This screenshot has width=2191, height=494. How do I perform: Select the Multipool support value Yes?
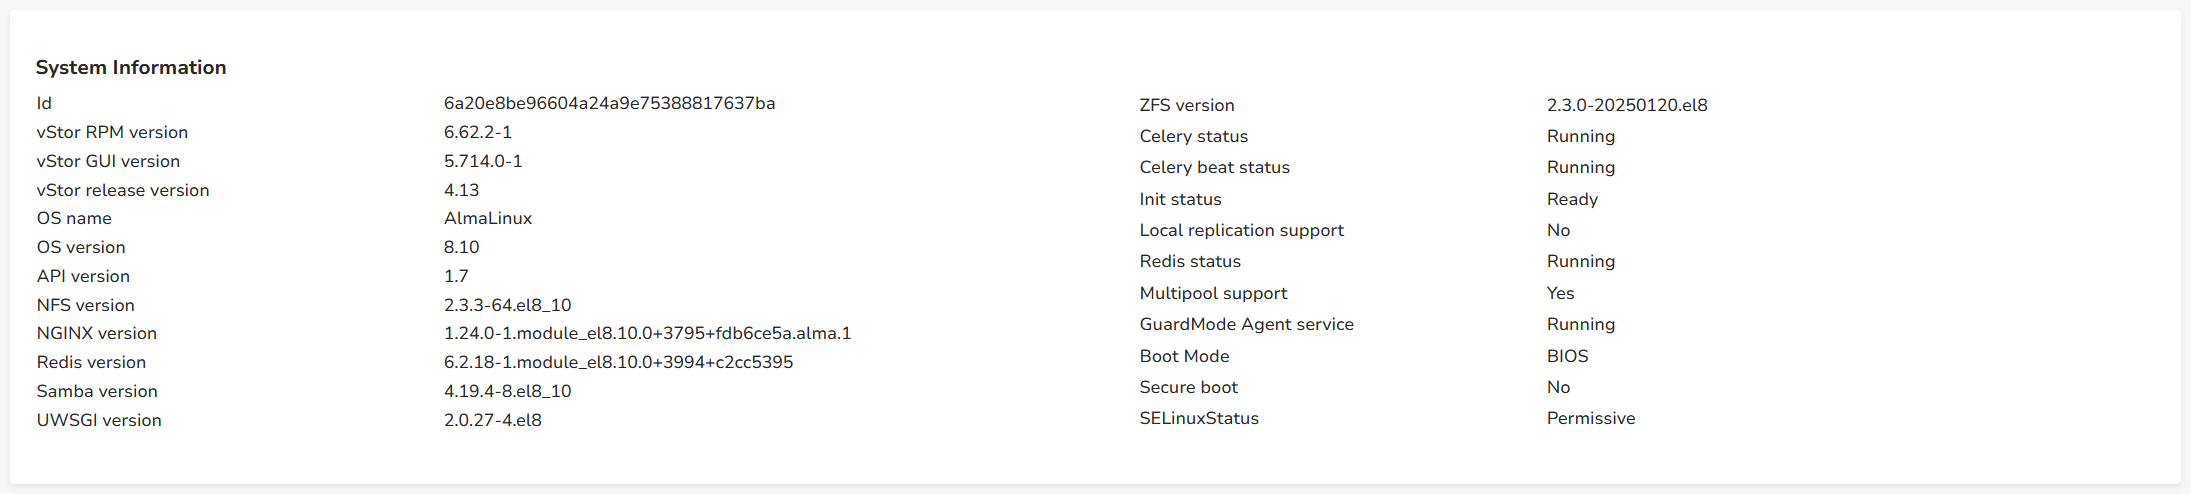(1560, 293)
